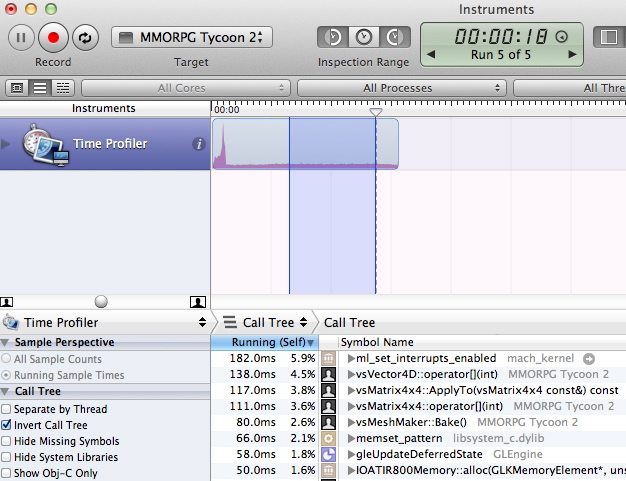Collapse the Call Tree options section
The image size is (626, 481).
click(x=5, y=391)
